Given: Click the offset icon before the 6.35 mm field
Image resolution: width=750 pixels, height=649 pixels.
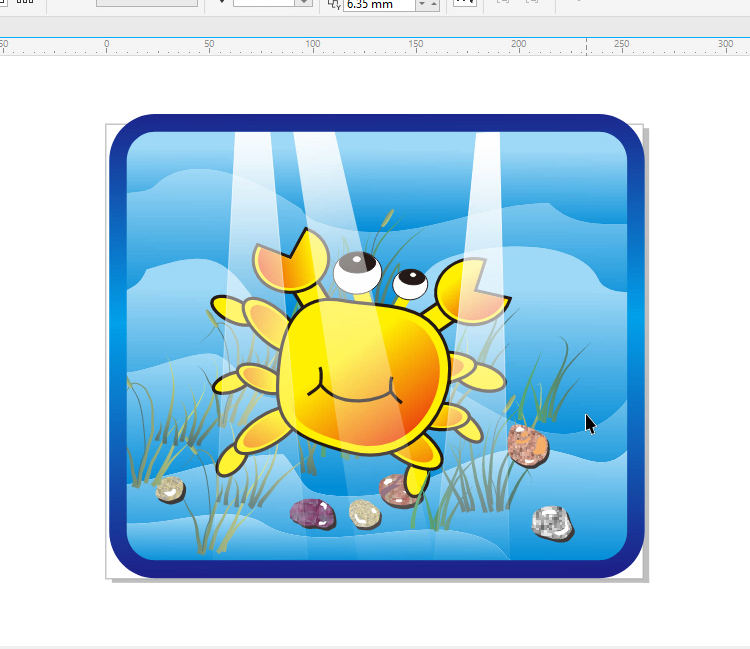Looking at the screenshot, I should point(334,5).
